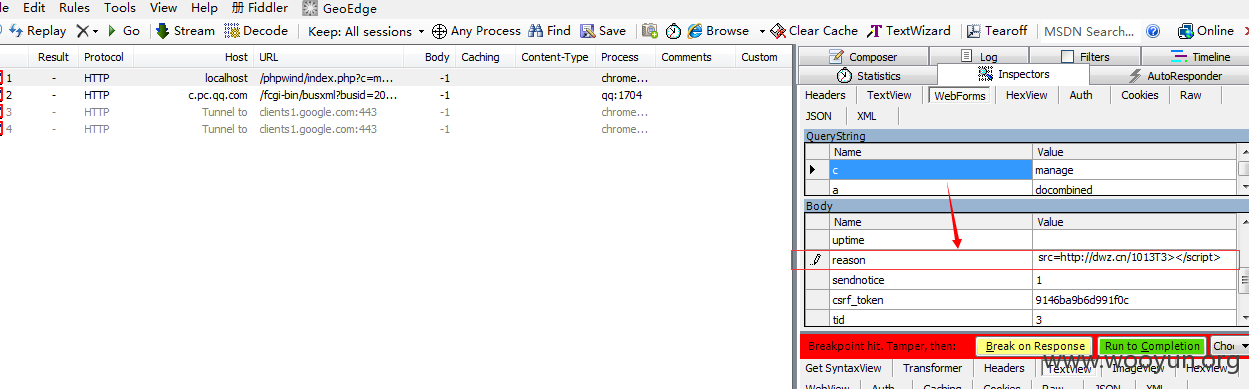
Task: Click the Go resume arrow icon
Action: pos(113,31)
